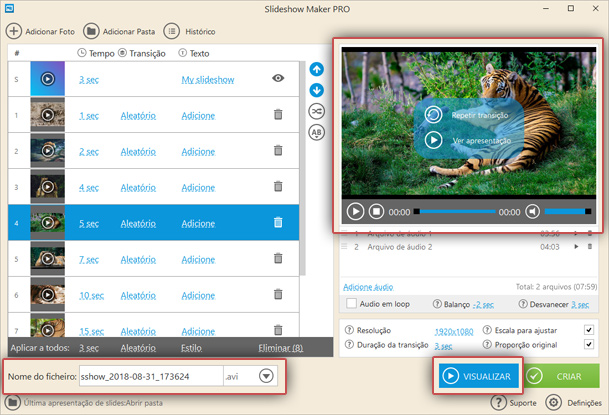Move slide down with blue arrow
Image resolution: width=609 pixels, height=415 pixels.
[x=317, y=90]
